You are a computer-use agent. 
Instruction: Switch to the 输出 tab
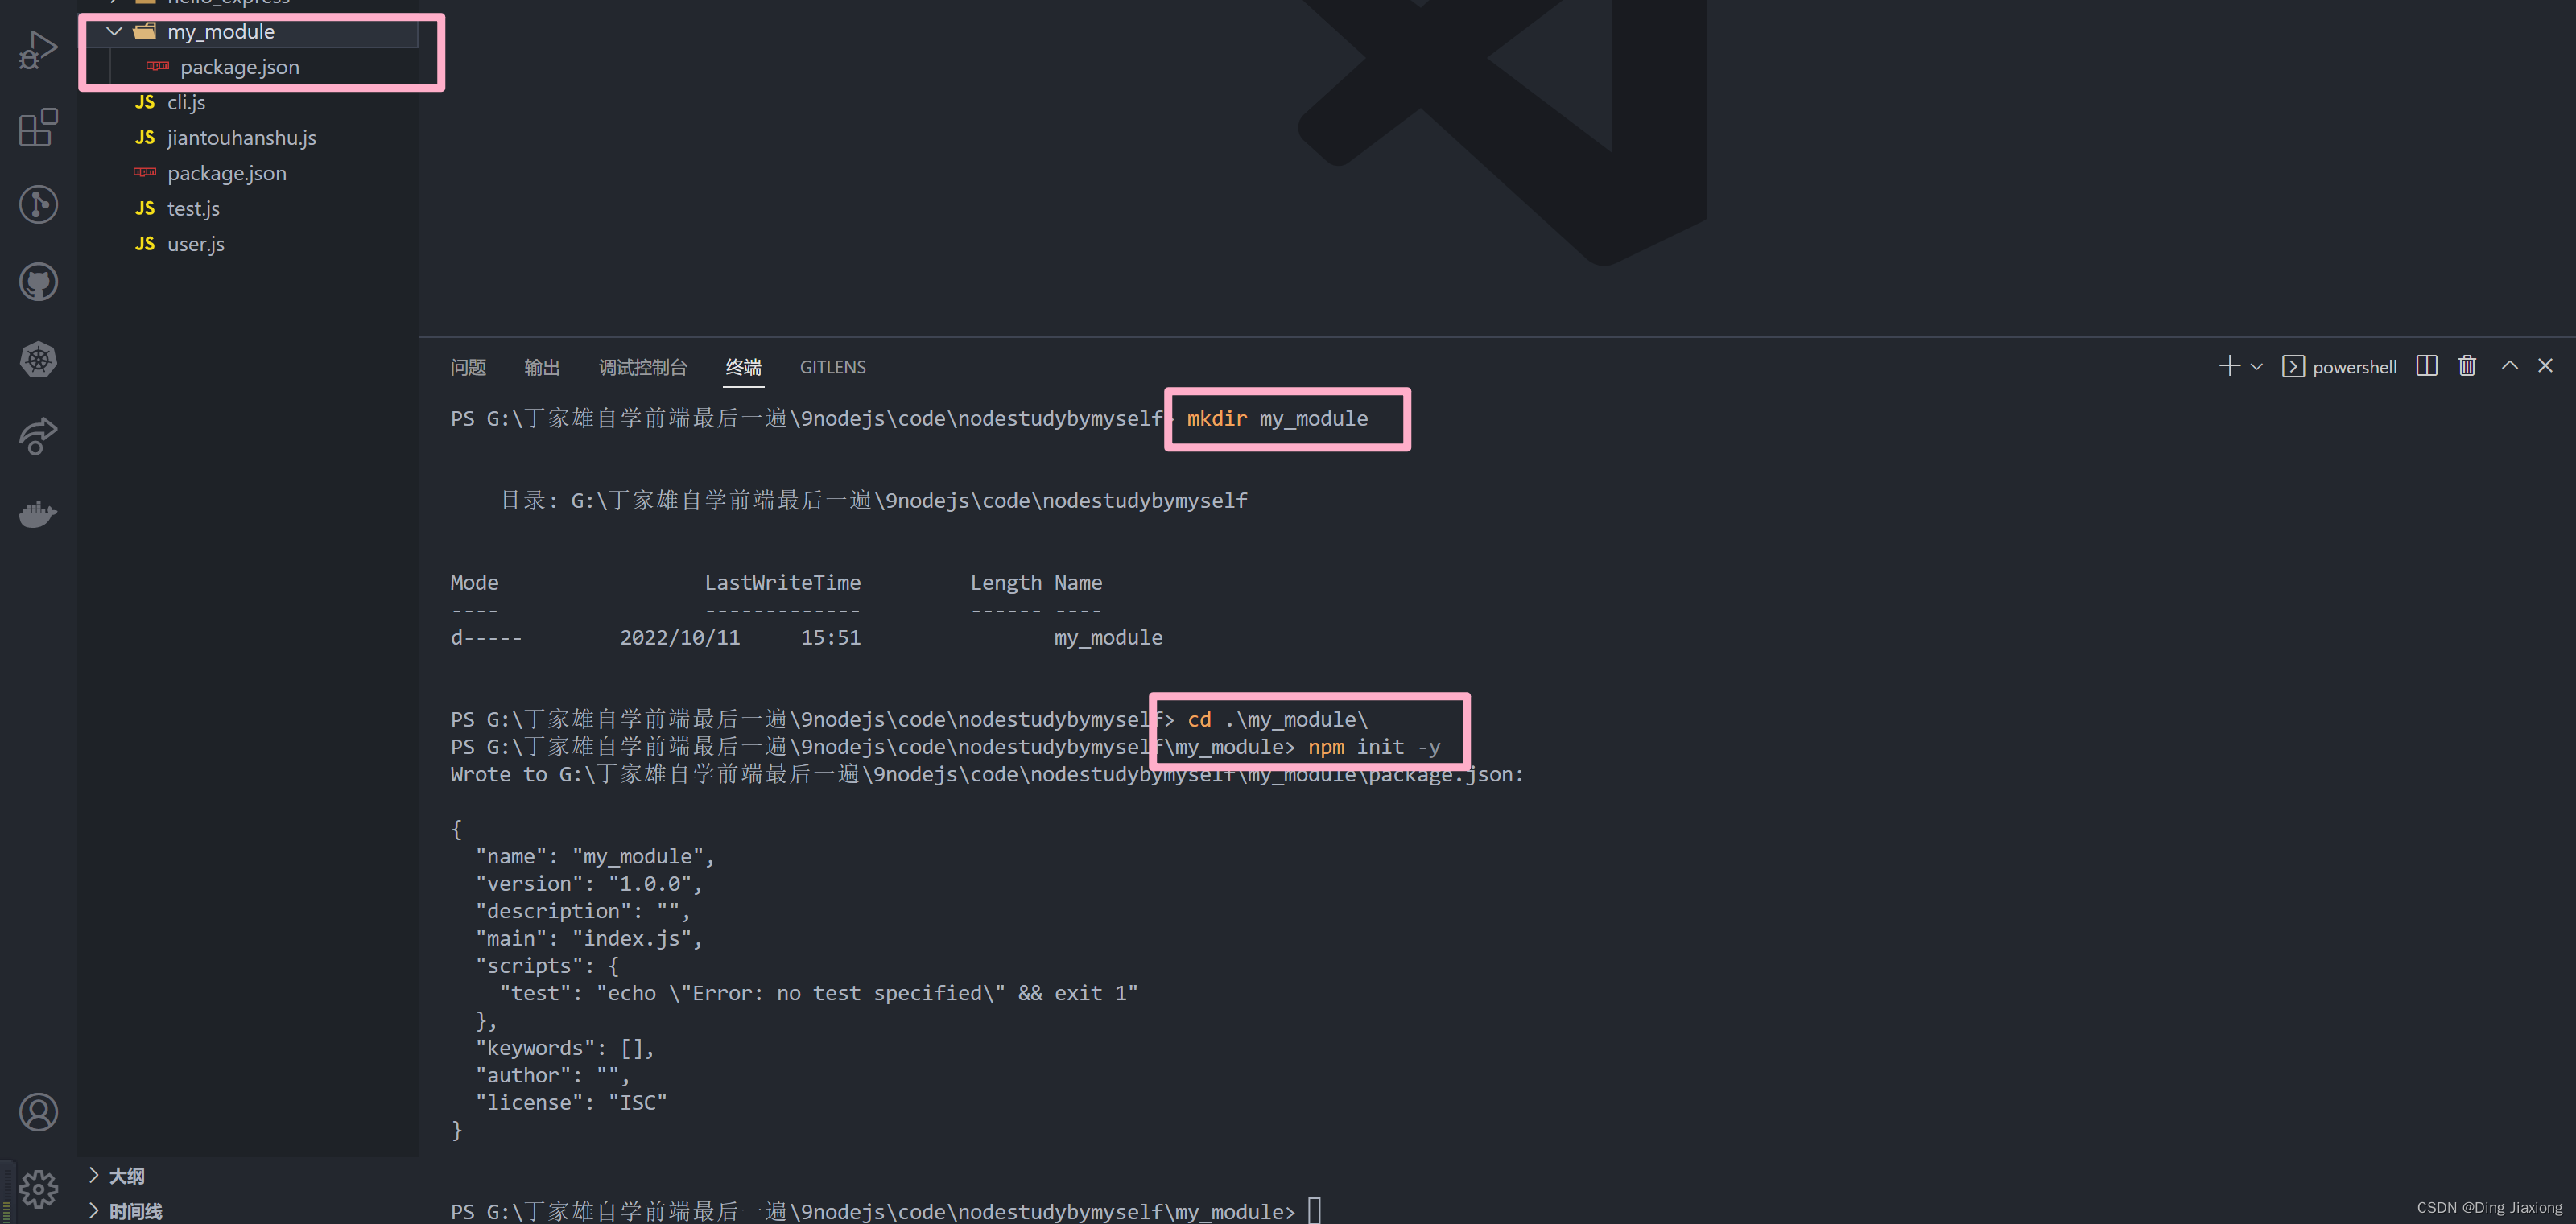542,367
